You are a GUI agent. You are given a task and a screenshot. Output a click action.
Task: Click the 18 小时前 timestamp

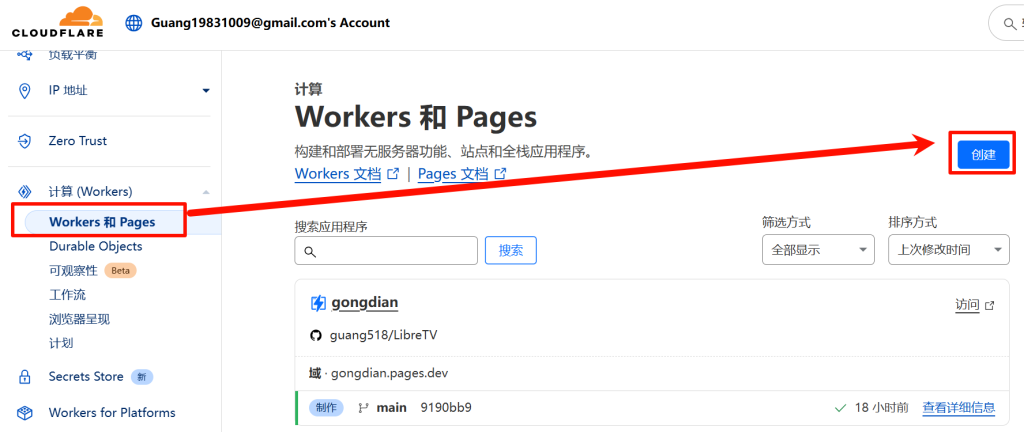click(881, 408)
